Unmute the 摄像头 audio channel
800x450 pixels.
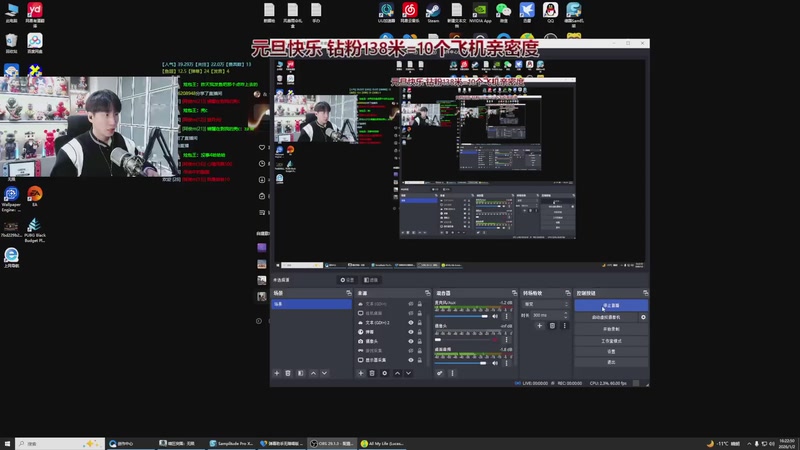(495, 339)
